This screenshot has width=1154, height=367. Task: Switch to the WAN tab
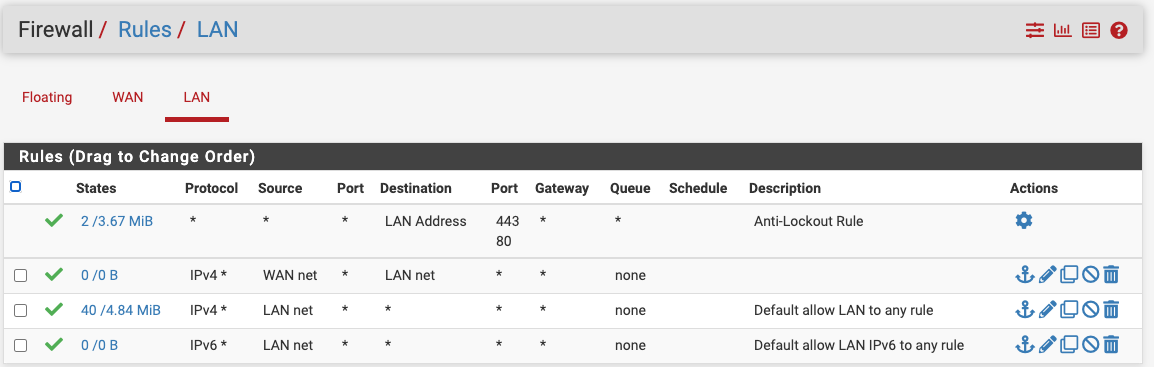(x=127, y=97)
